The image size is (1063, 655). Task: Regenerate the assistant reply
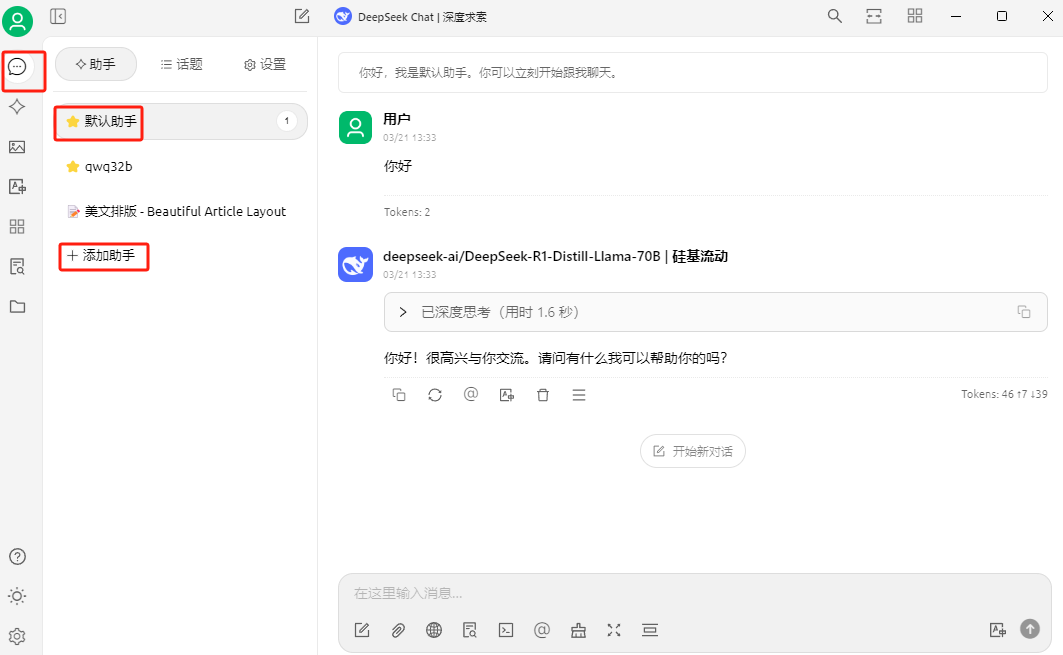pyautogui.click(x=435, y=395)
